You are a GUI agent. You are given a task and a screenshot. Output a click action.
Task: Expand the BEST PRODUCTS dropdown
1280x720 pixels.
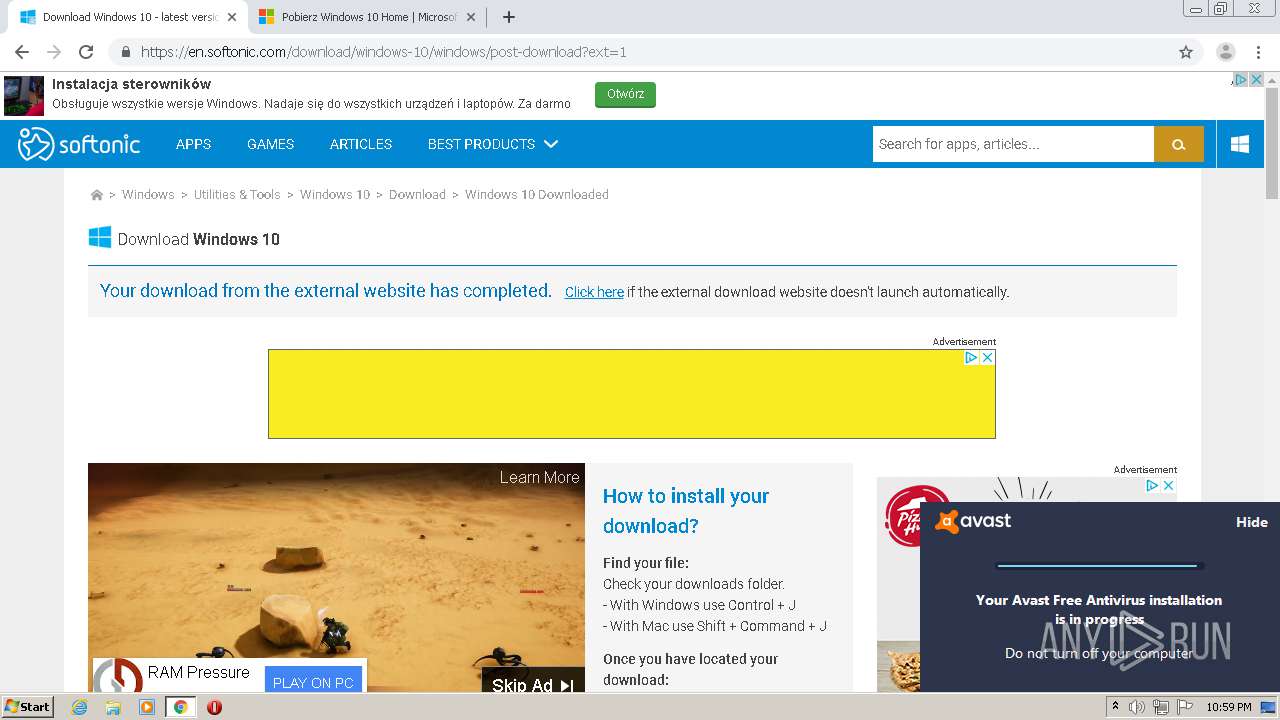pyautogui.click(x=493, y=144)
